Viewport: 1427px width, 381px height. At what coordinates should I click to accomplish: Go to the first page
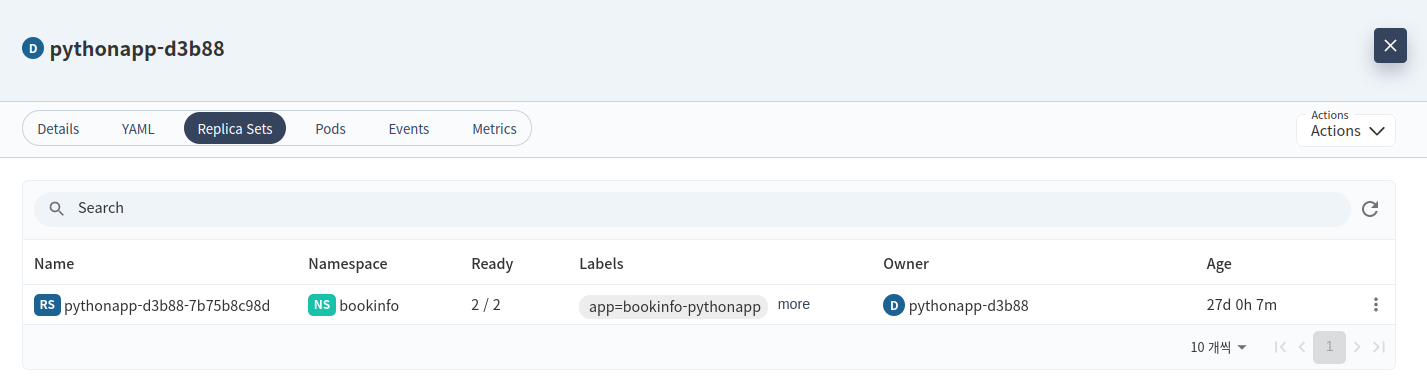click(x=1280, y=347)
